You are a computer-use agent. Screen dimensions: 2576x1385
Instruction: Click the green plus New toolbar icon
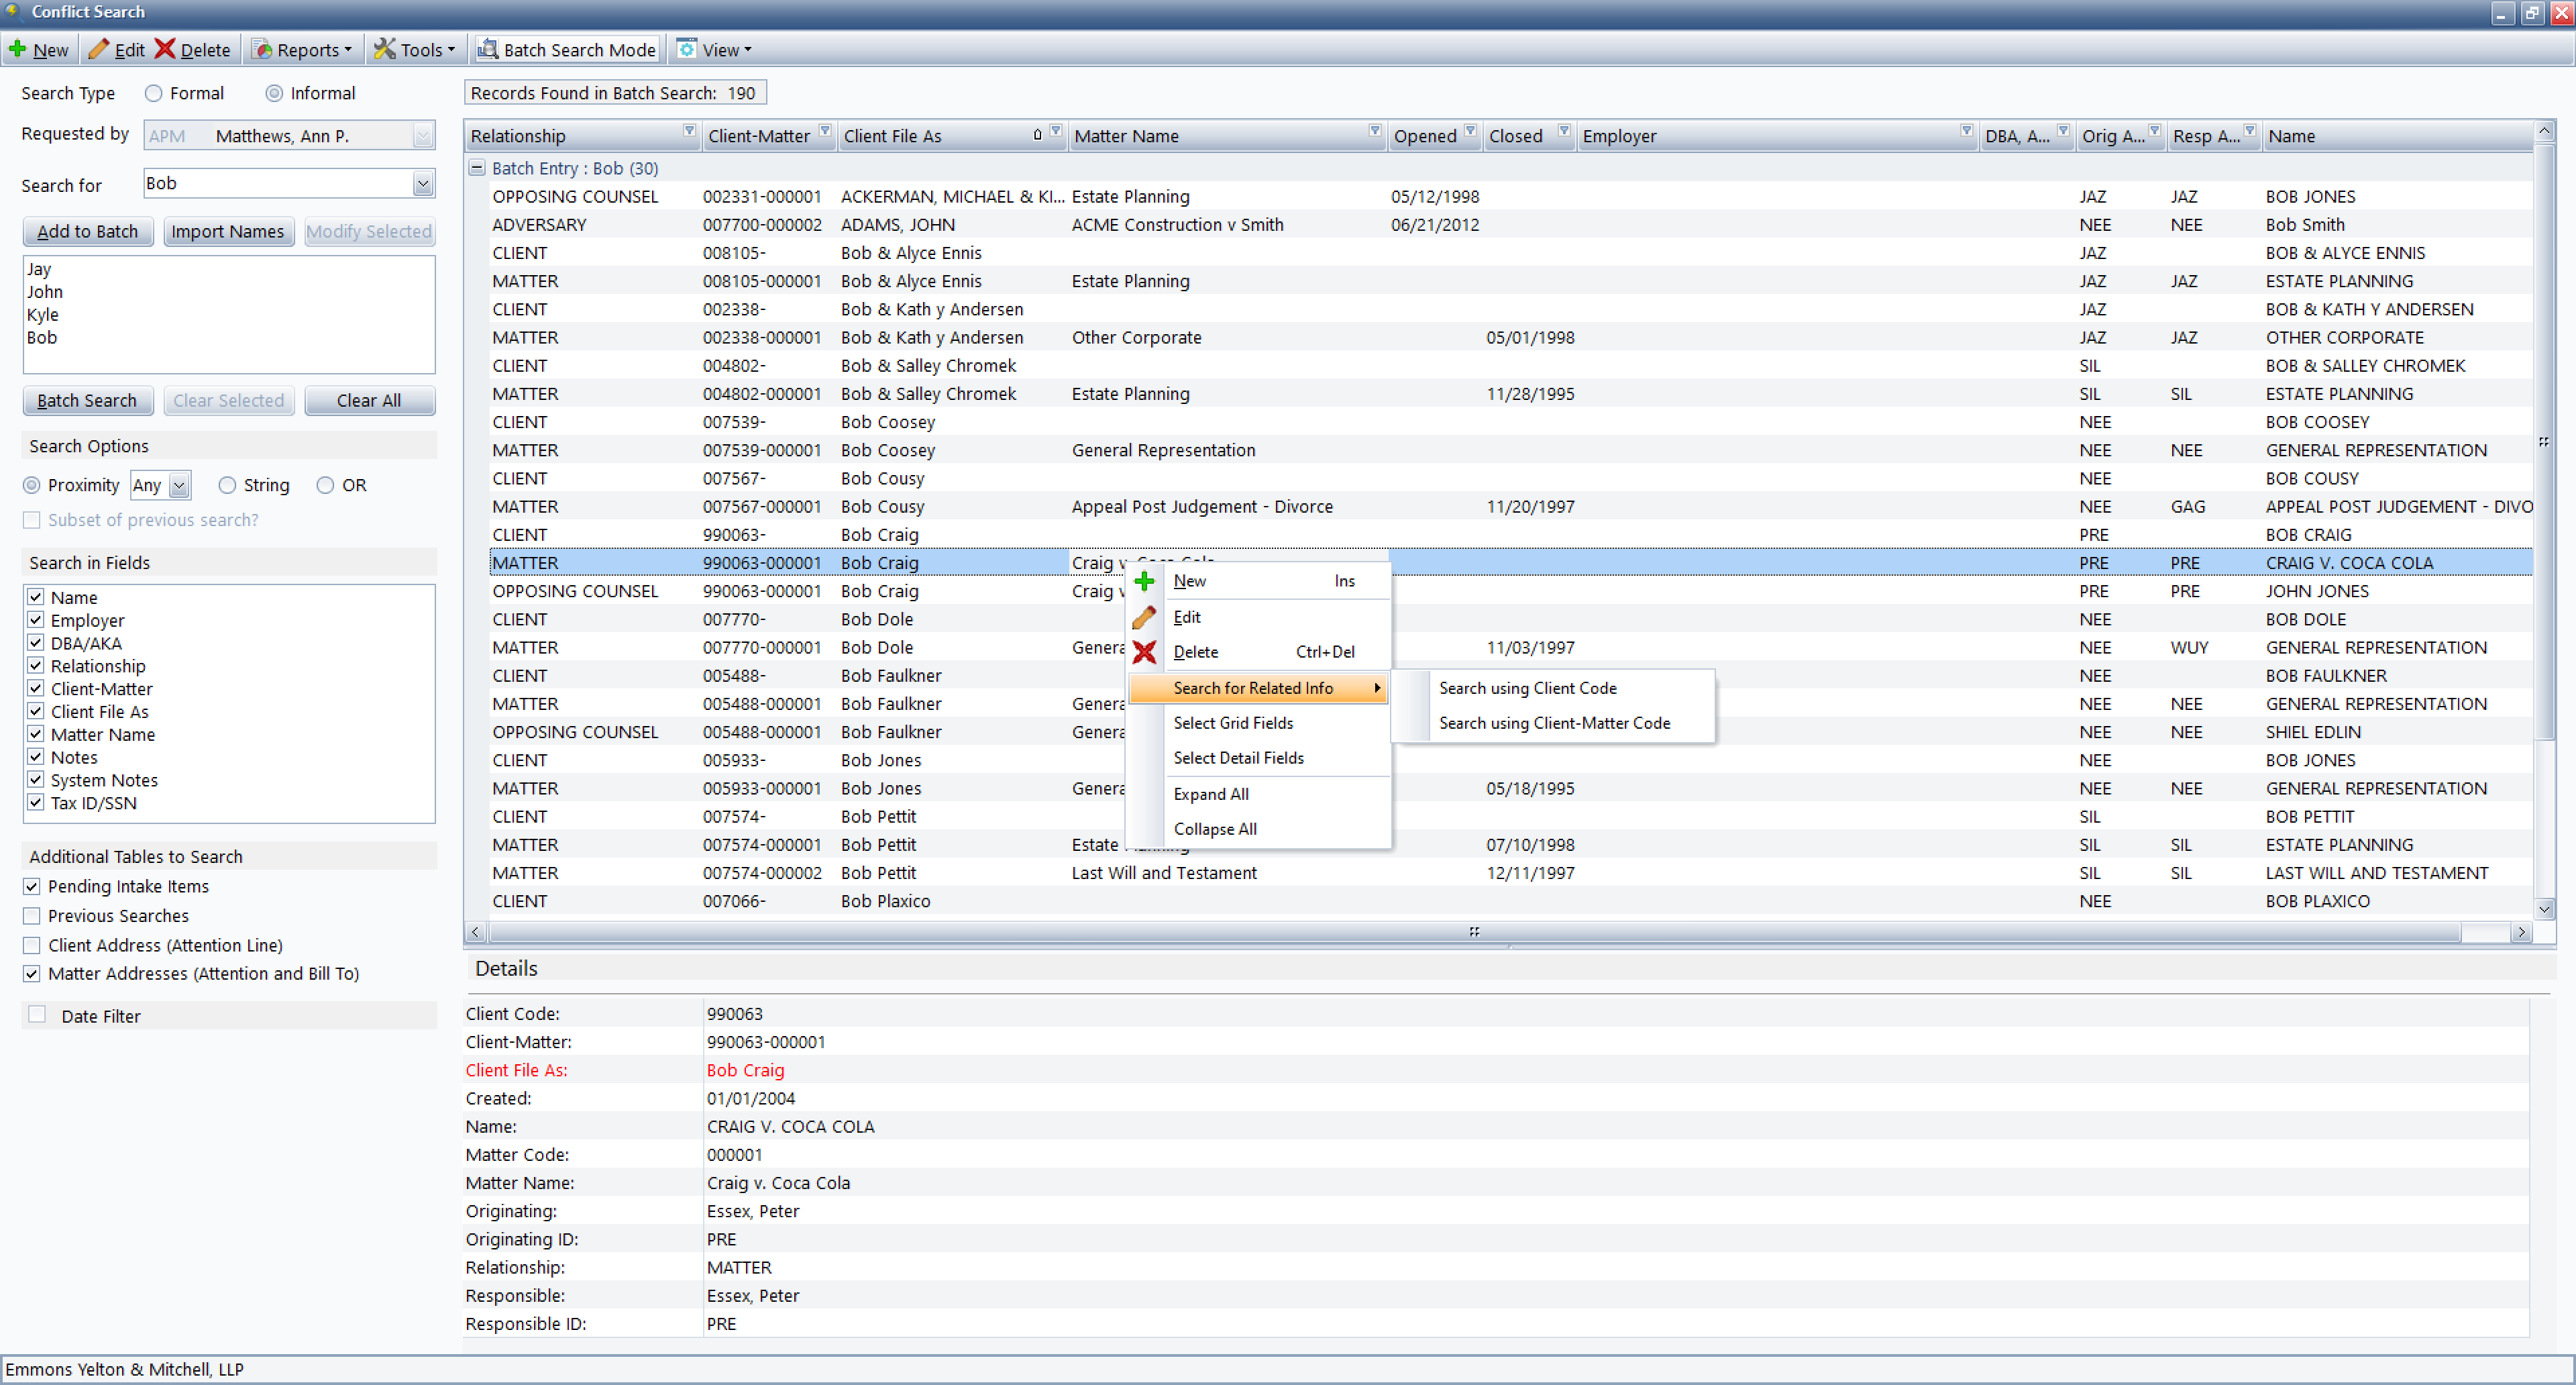(x=18, y=49)
